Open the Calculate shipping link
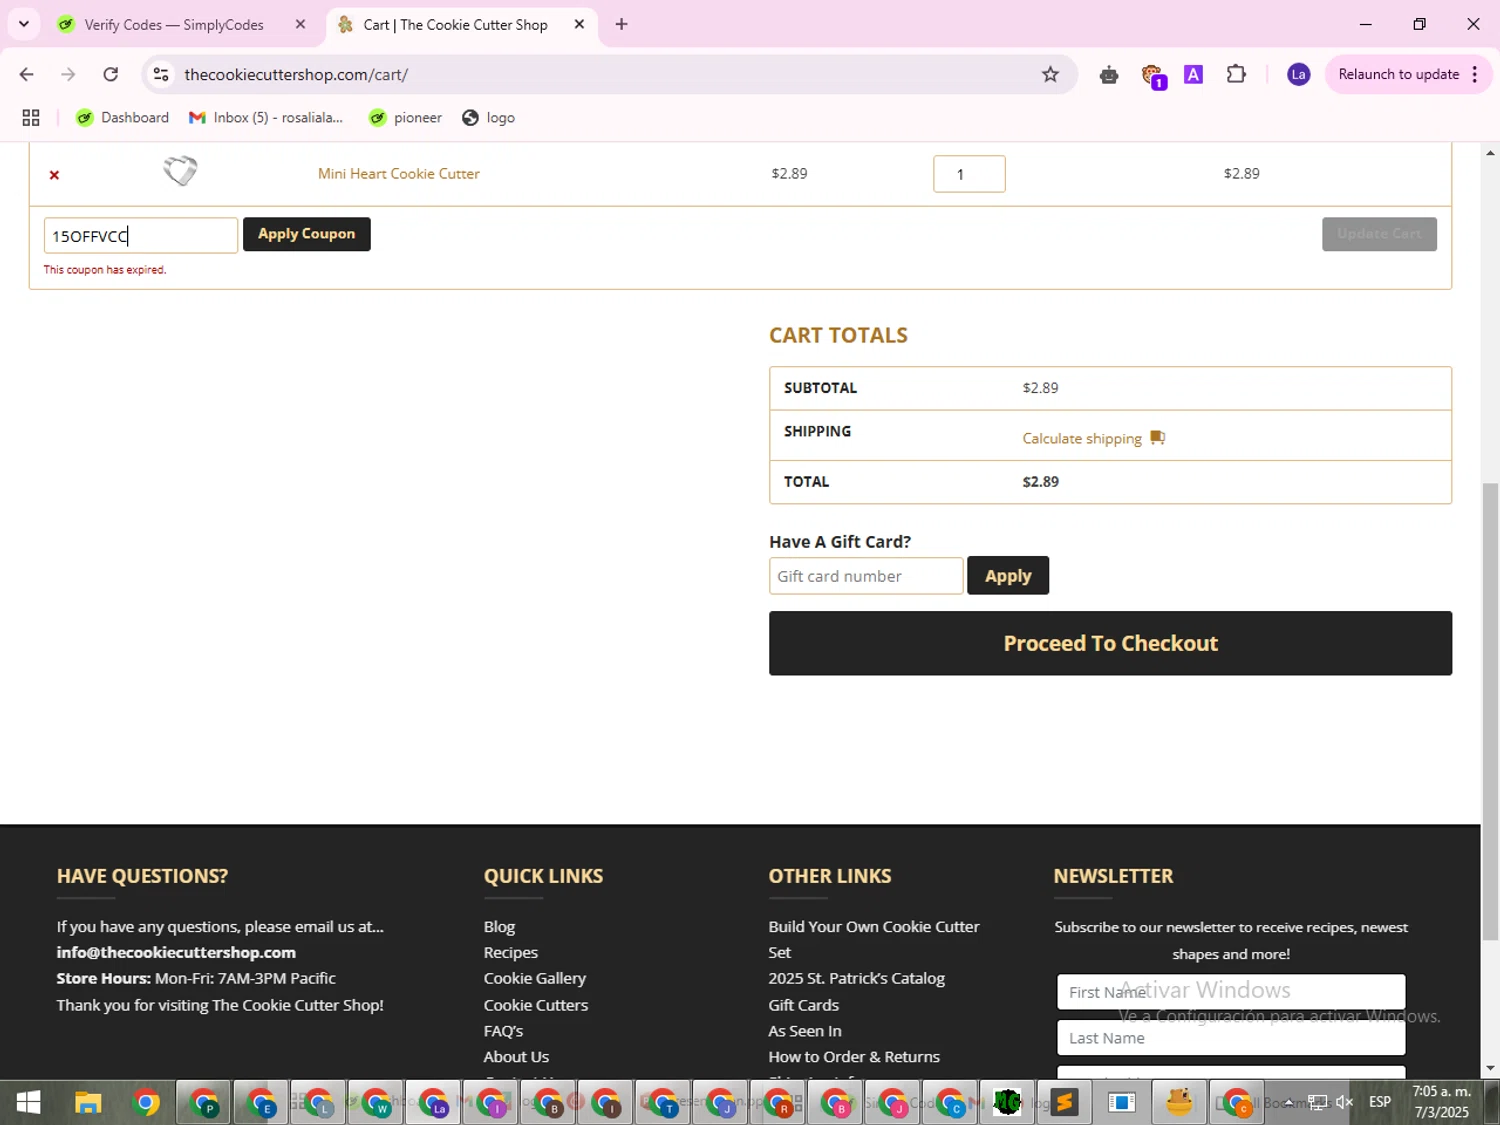The width and height of the screenshot is (1500, 1125). click(1082, 438)
